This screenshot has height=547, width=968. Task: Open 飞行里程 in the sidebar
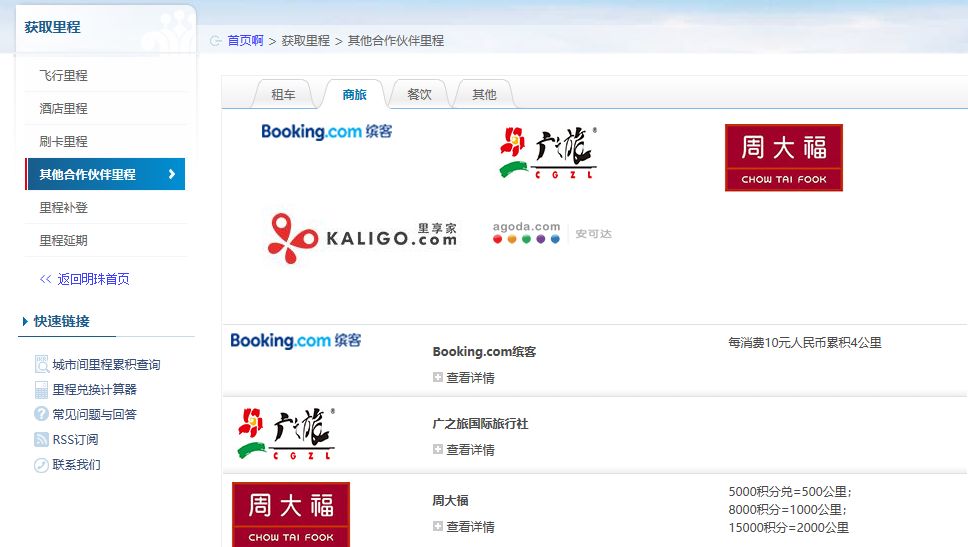coord(63,76)
